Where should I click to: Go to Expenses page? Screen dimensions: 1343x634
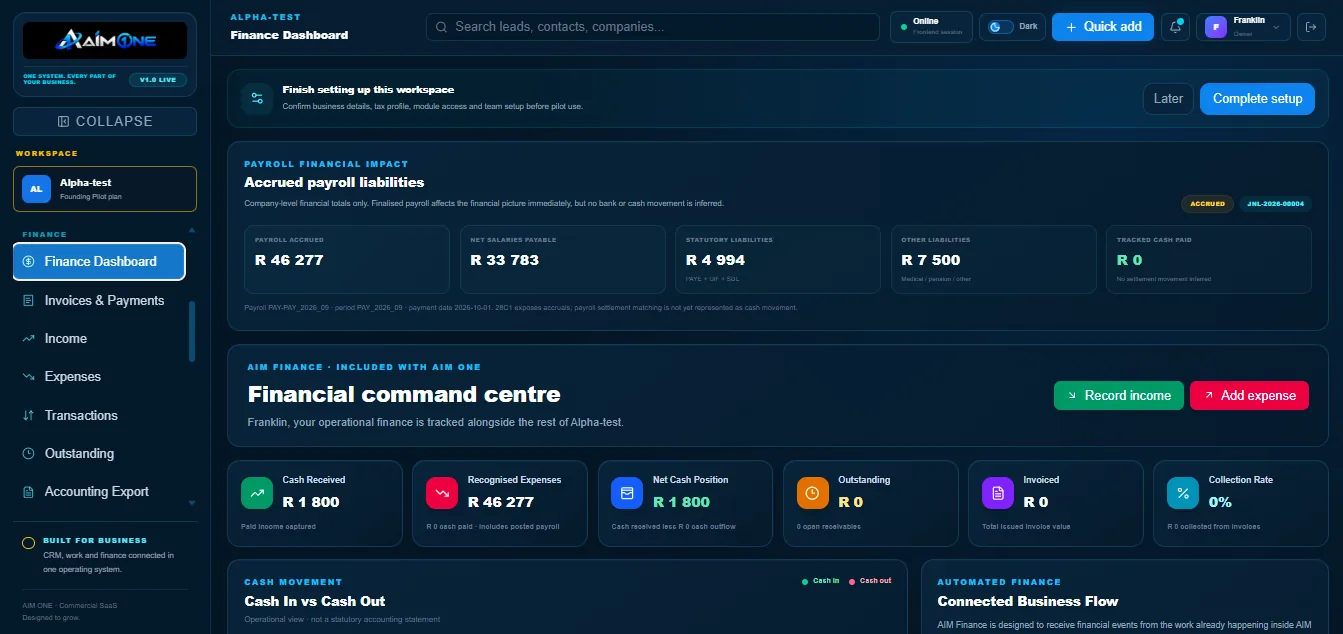[x=99, y=377]
